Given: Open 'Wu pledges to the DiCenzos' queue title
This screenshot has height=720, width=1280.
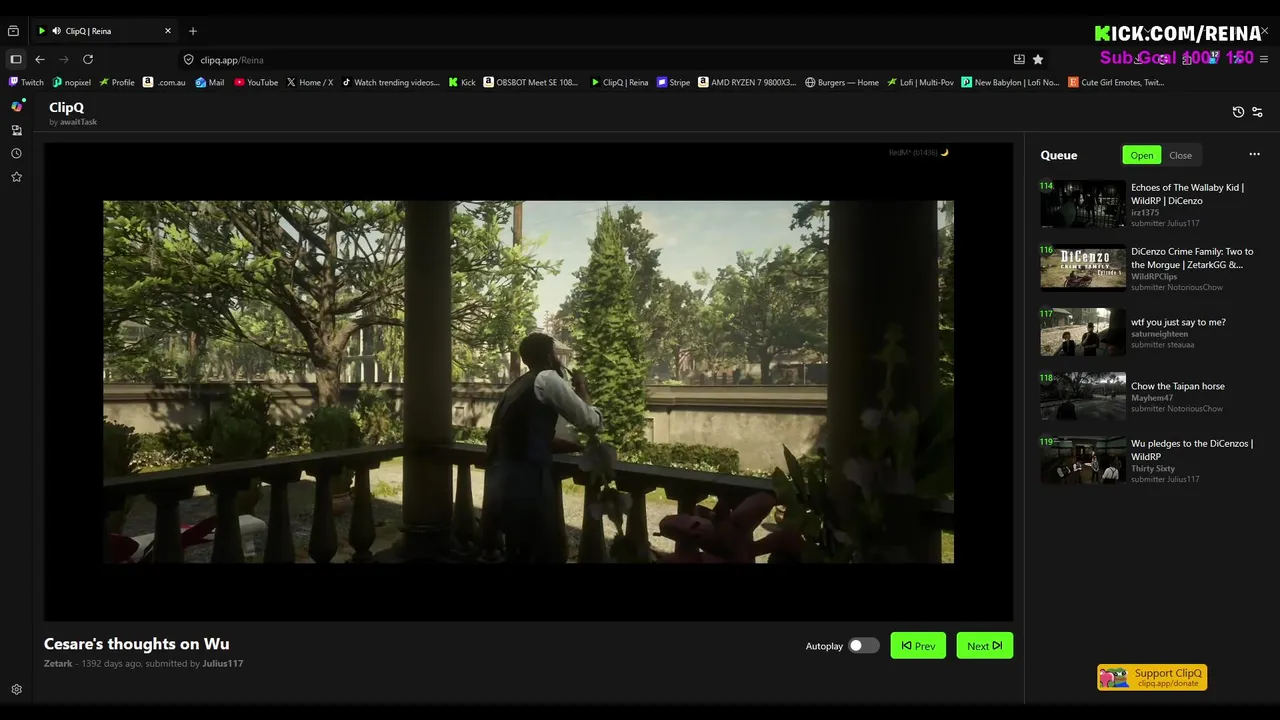Looking at the screenshot, I should coord(1191,450).
